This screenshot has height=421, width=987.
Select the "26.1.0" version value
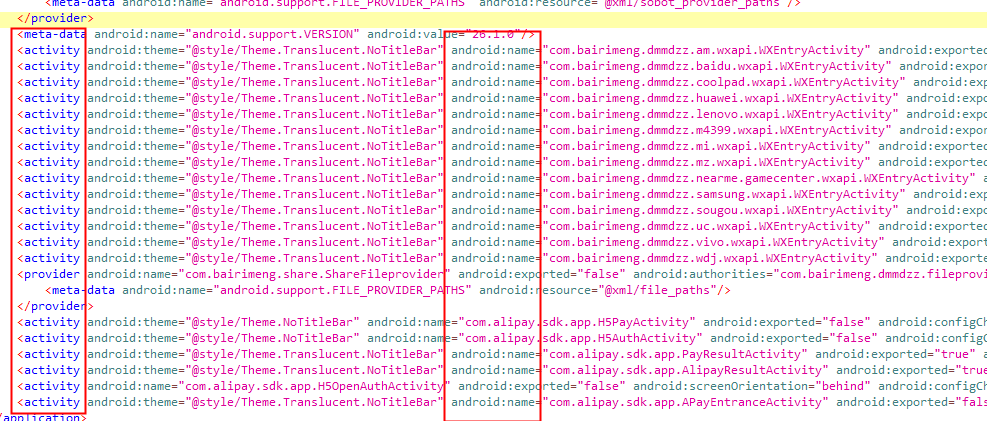pos(494,34)
